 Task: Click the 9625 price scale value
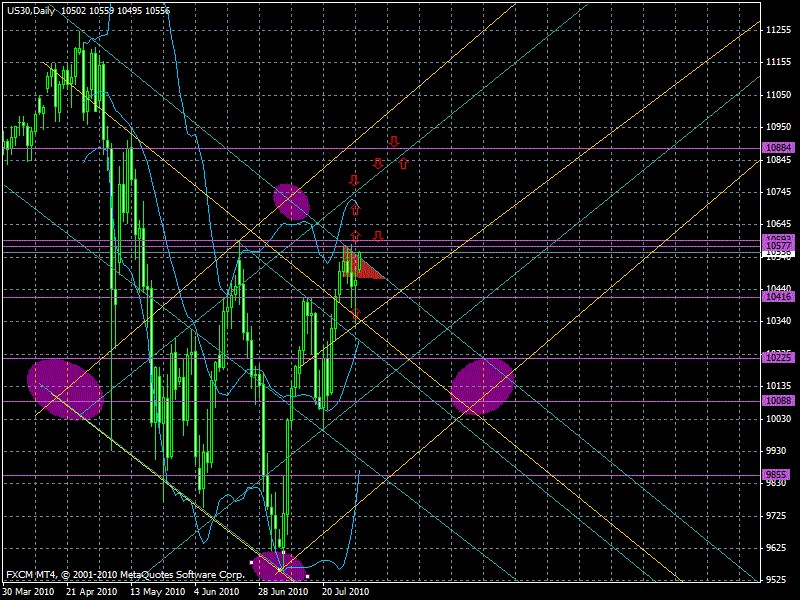click(778, 548)
